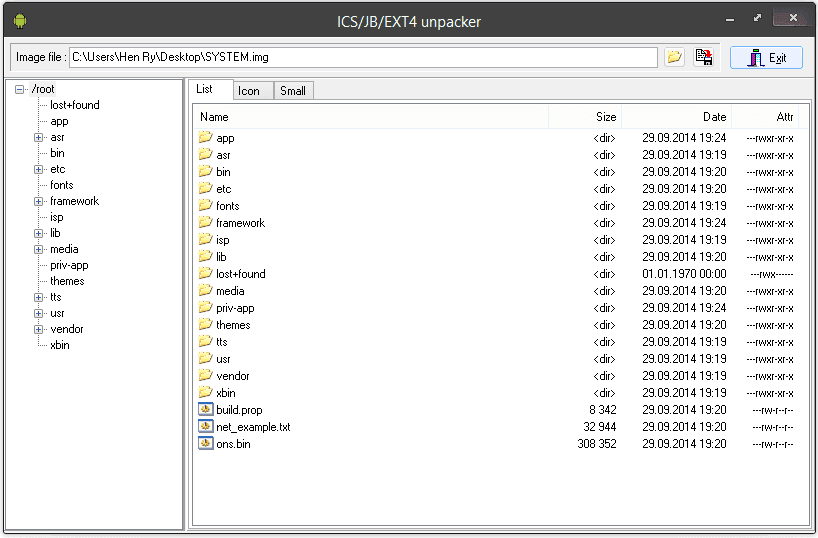Click the Exit button
The height and width of the screenshot is (538, 818).
click(x=766, y=57)
